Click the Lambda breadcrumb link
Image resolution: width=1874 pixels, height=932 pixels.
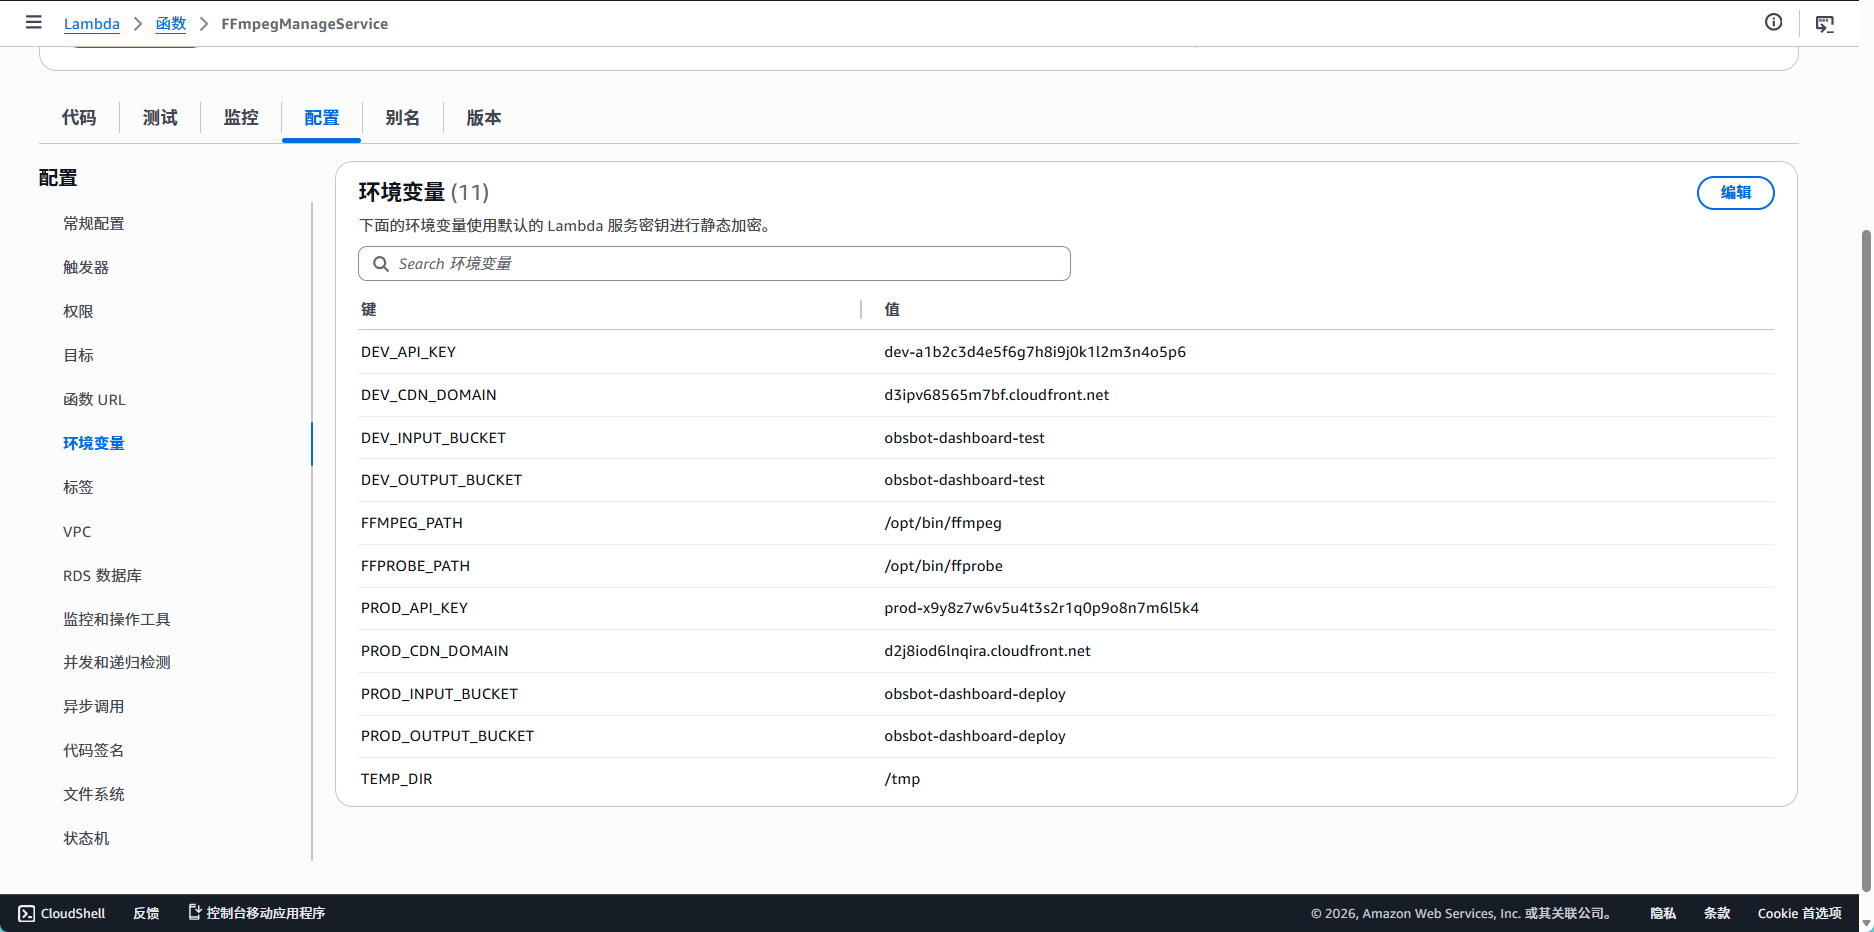(91, 24)
